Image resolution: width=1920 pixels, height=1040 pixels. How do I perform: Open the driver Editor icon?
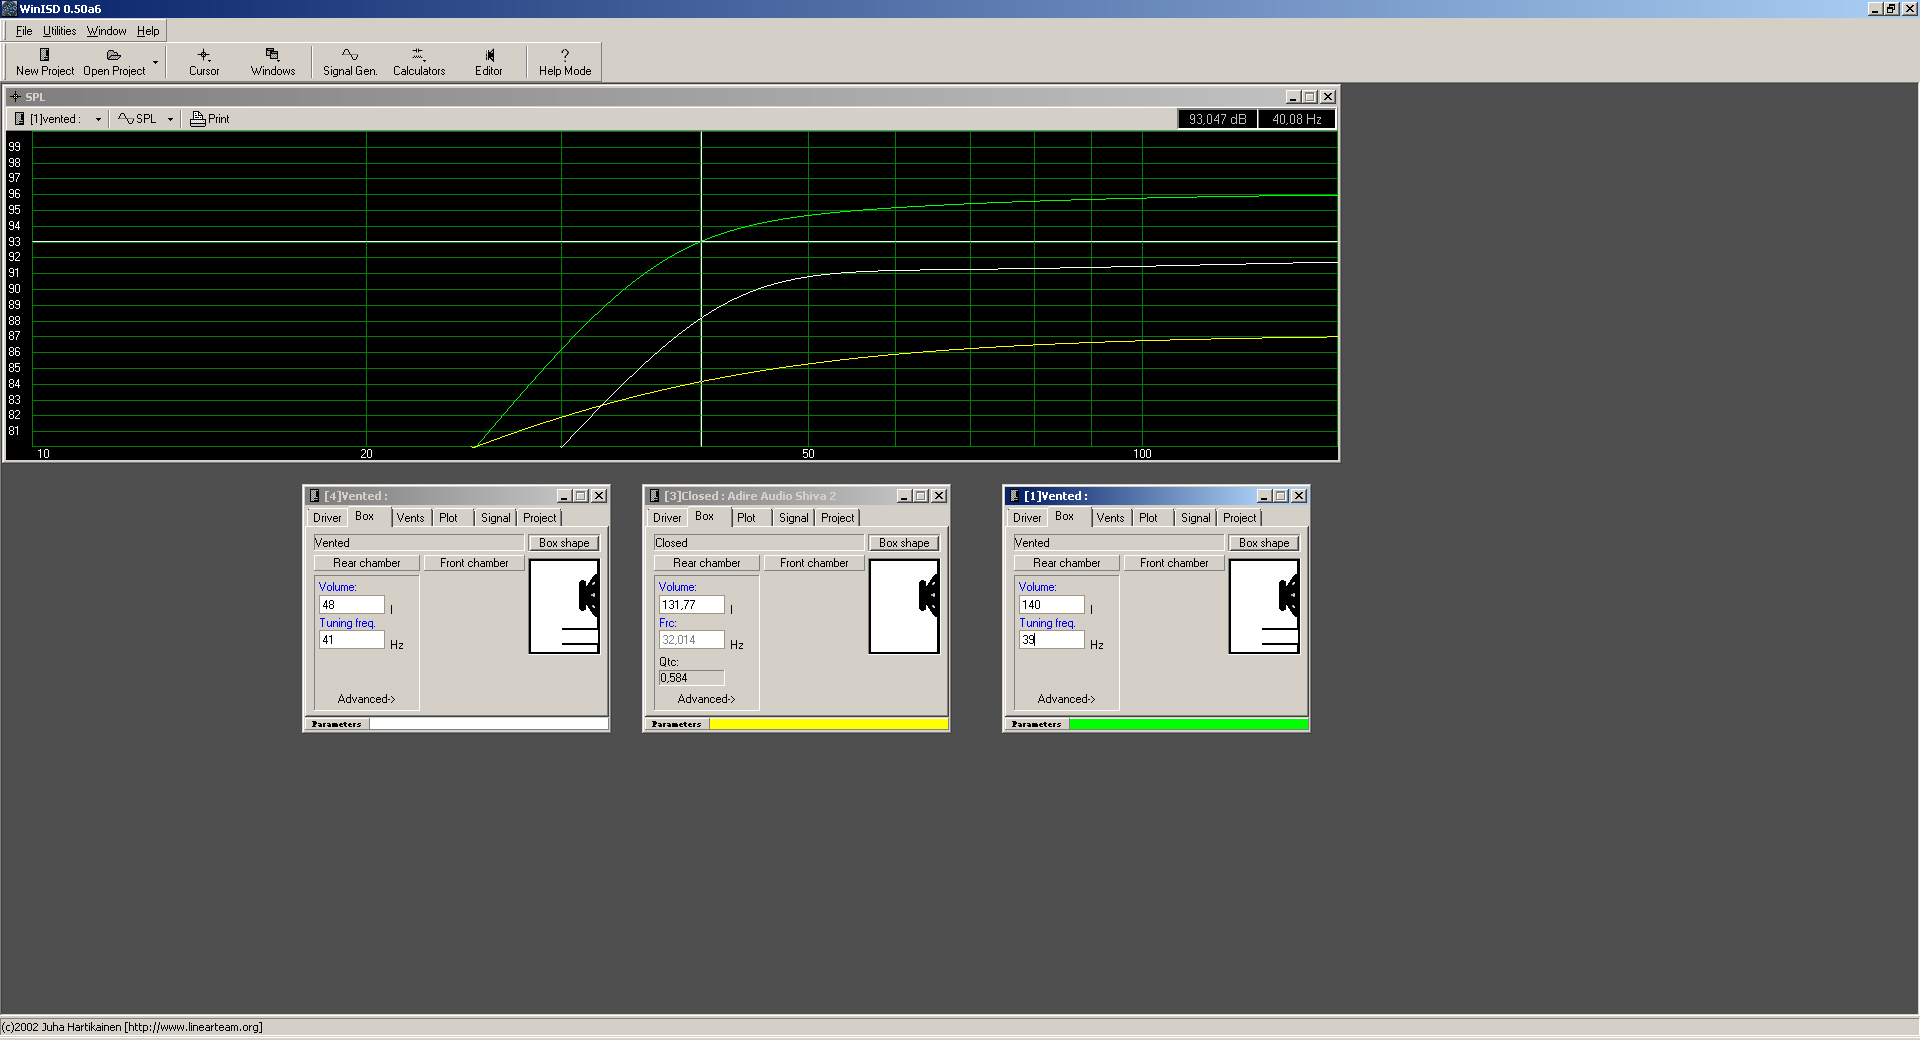coord(489,56)
